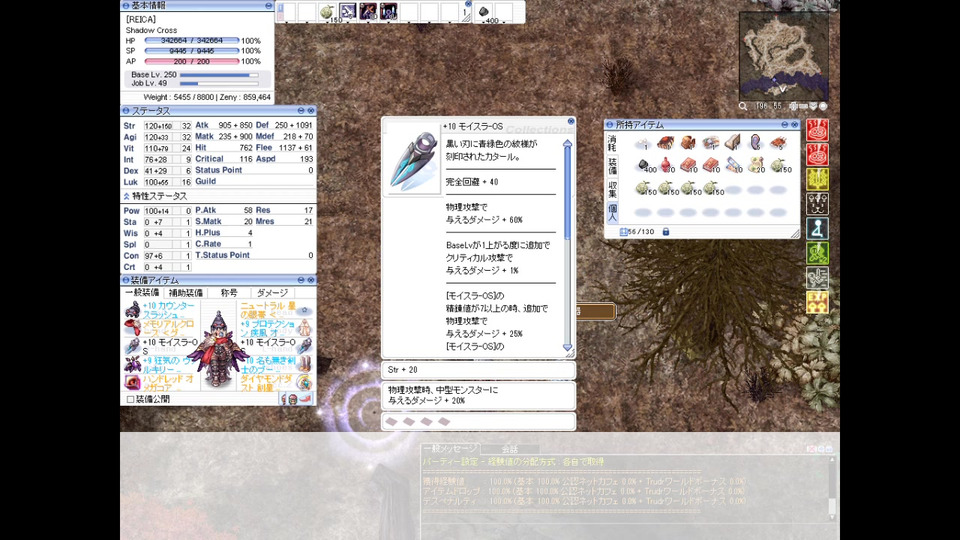The width and height of the screenshot is (960, 540).
Task: Select the purple shell item in inventory
Action: point(756,143)
